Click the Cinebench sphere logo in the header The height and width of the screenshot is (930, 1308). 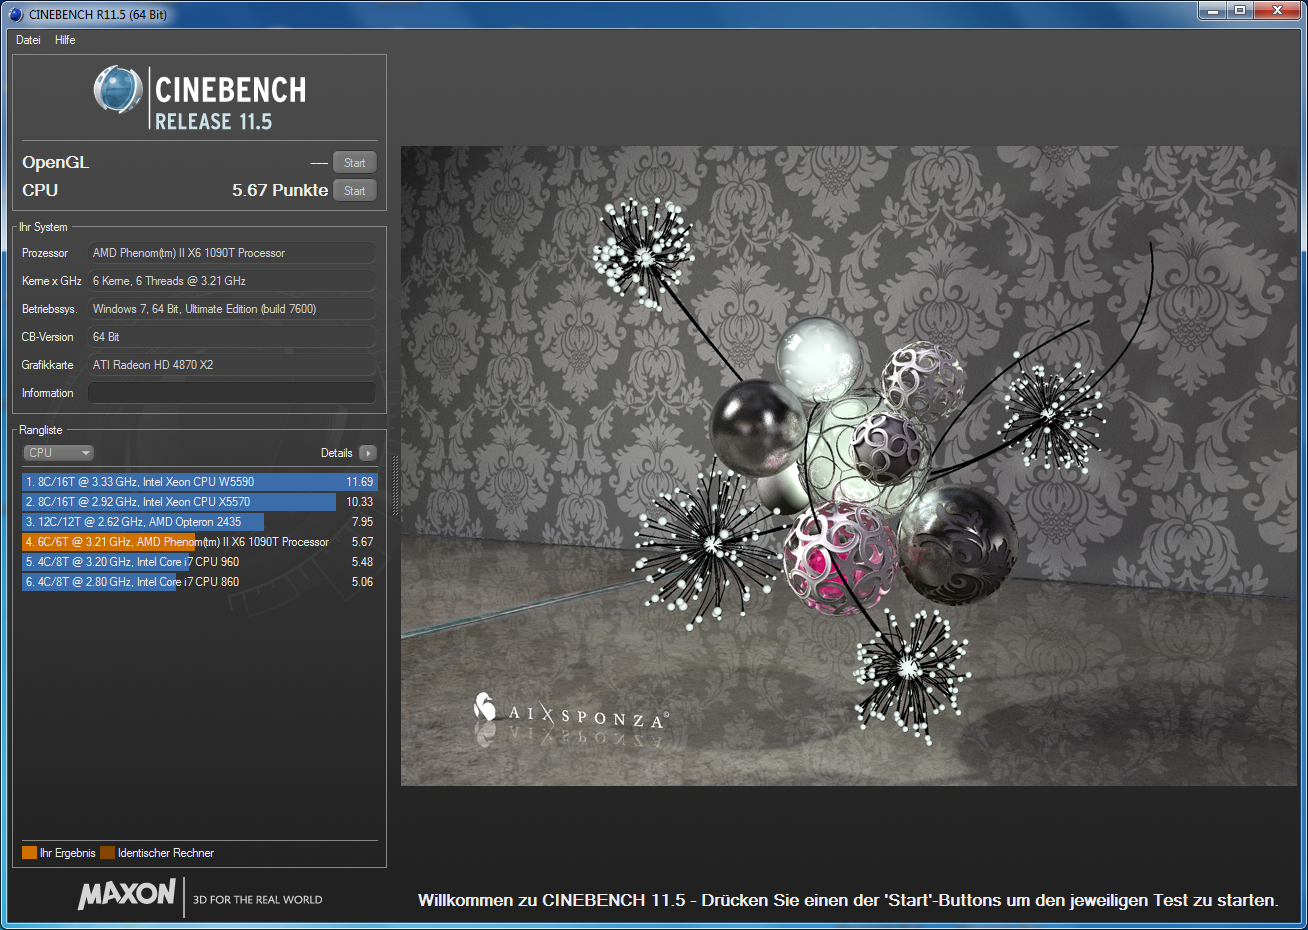pos(117,90)
